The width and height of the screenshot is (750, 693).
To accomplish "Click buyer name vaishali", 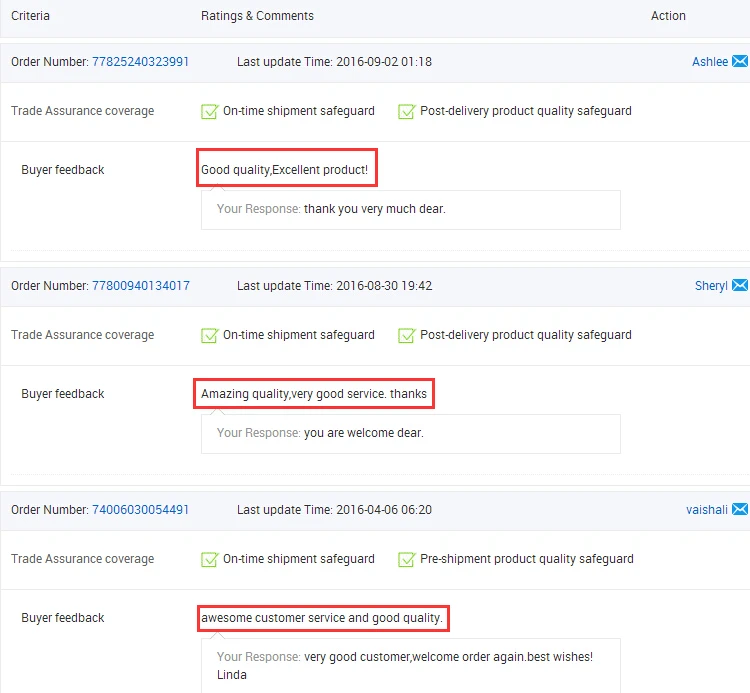I will [706, 510].
